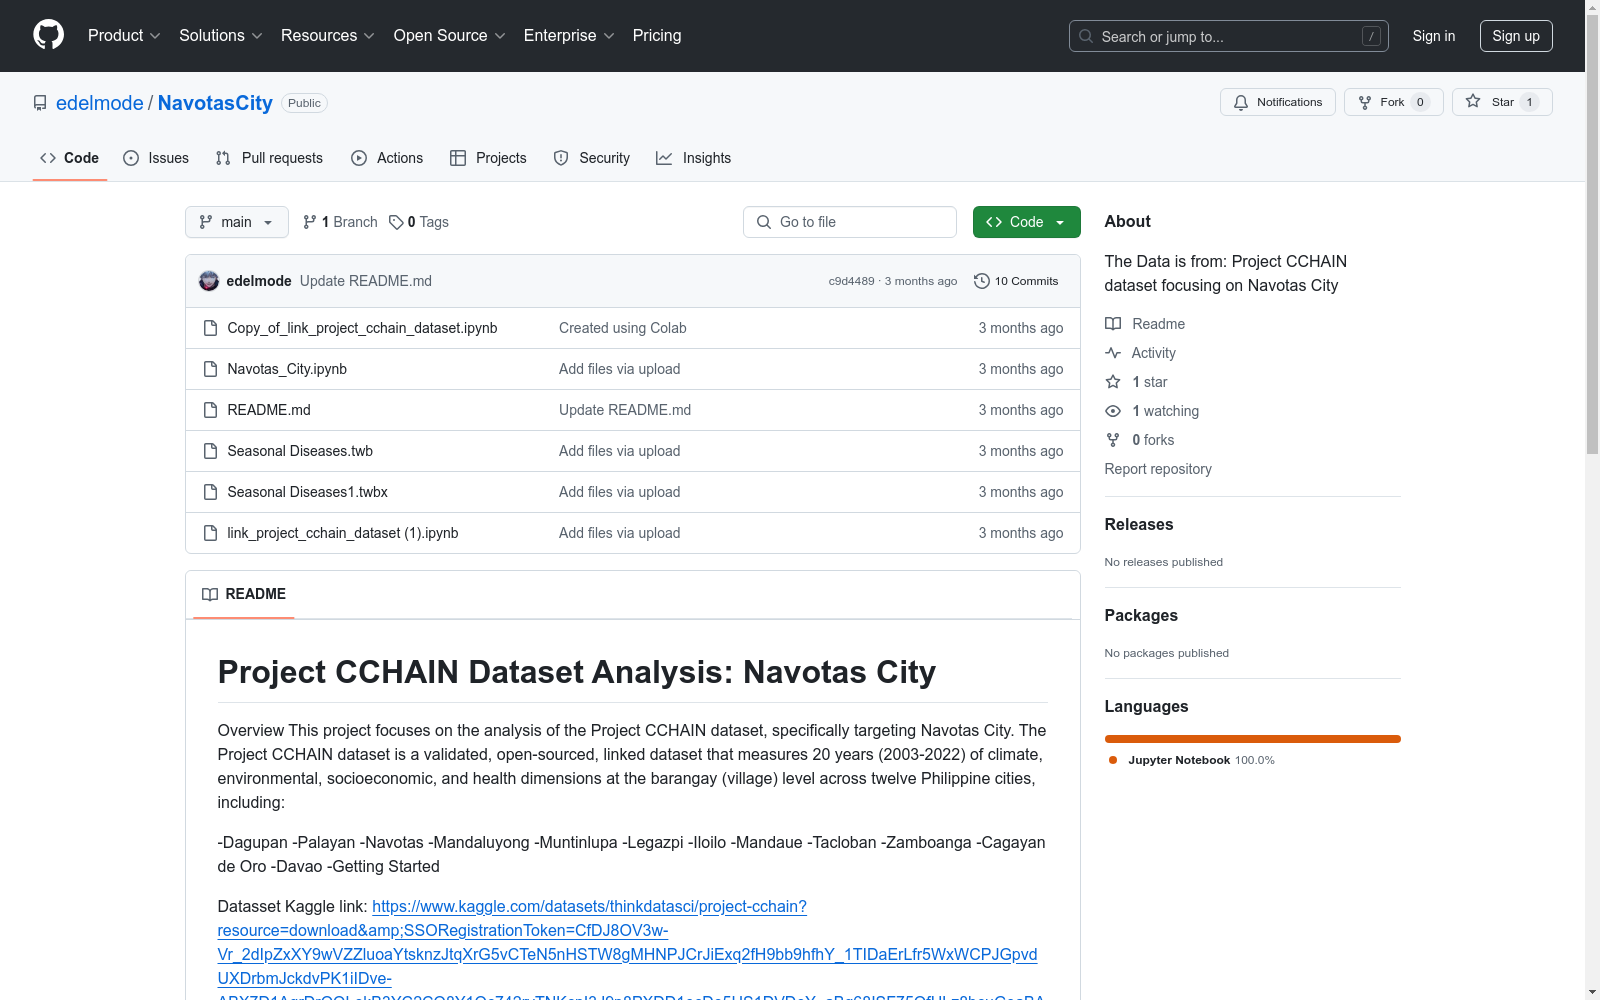
Task: Open the edelmode owner link
Action: tap(100, 103)
